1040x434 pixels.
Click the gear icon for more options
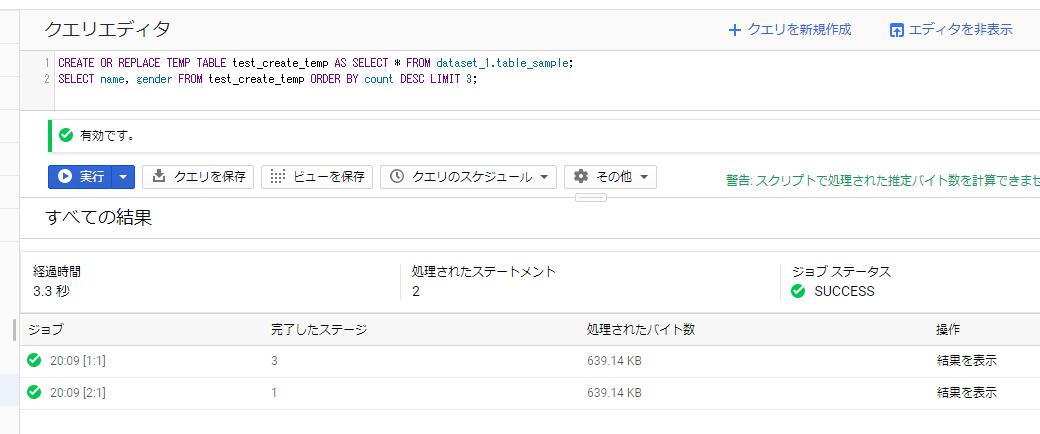581,177
